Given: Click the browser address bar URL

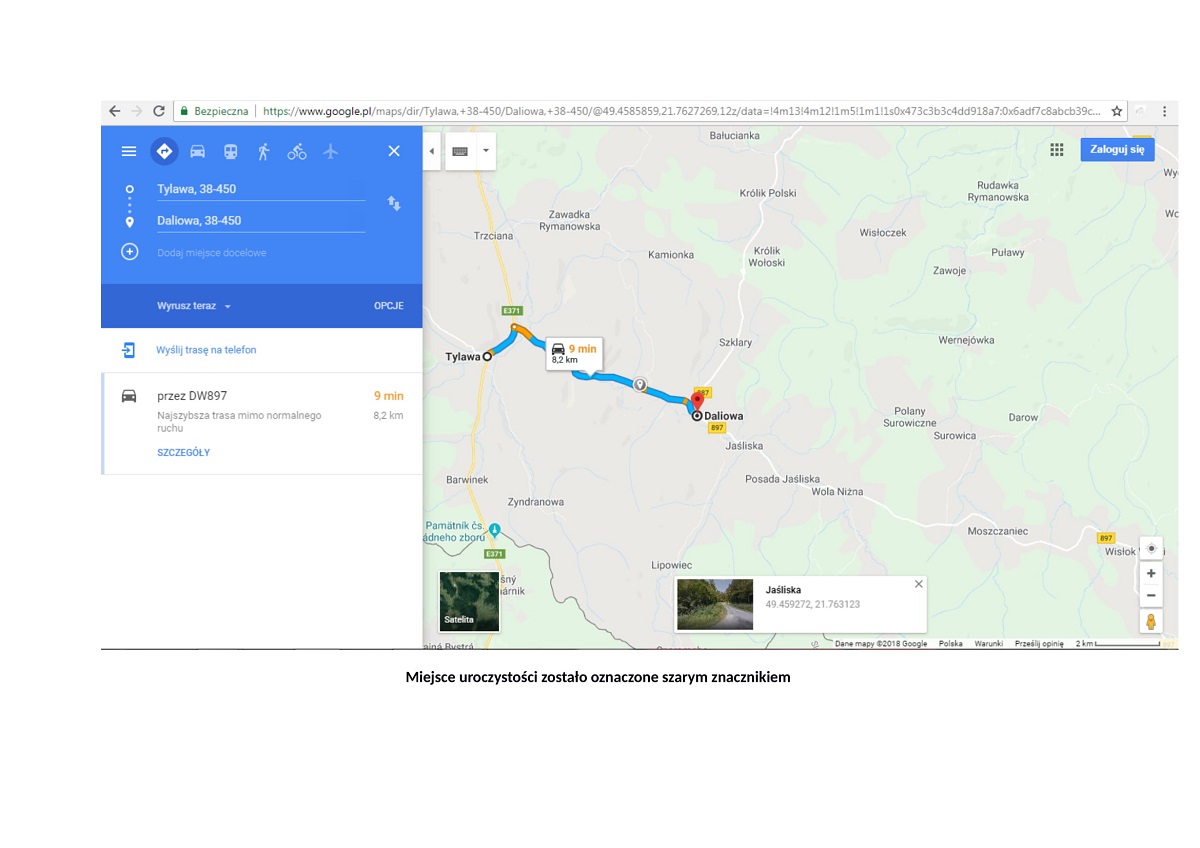Looking at the screenshot, I should coord(682,111).
